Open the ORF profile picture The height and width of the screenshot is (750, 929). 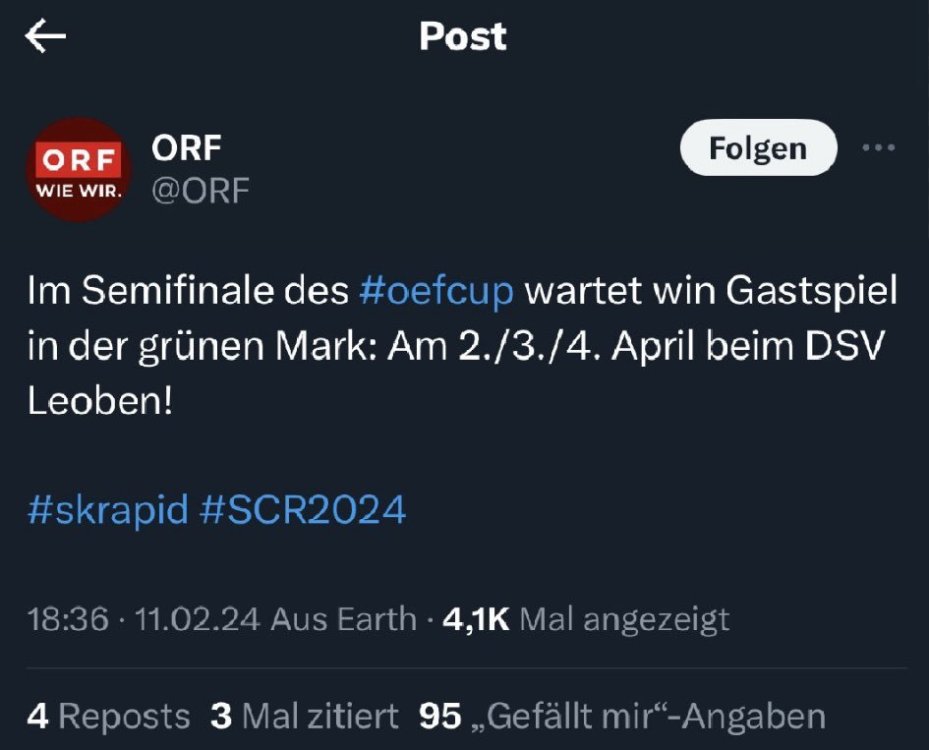[78, 168]
